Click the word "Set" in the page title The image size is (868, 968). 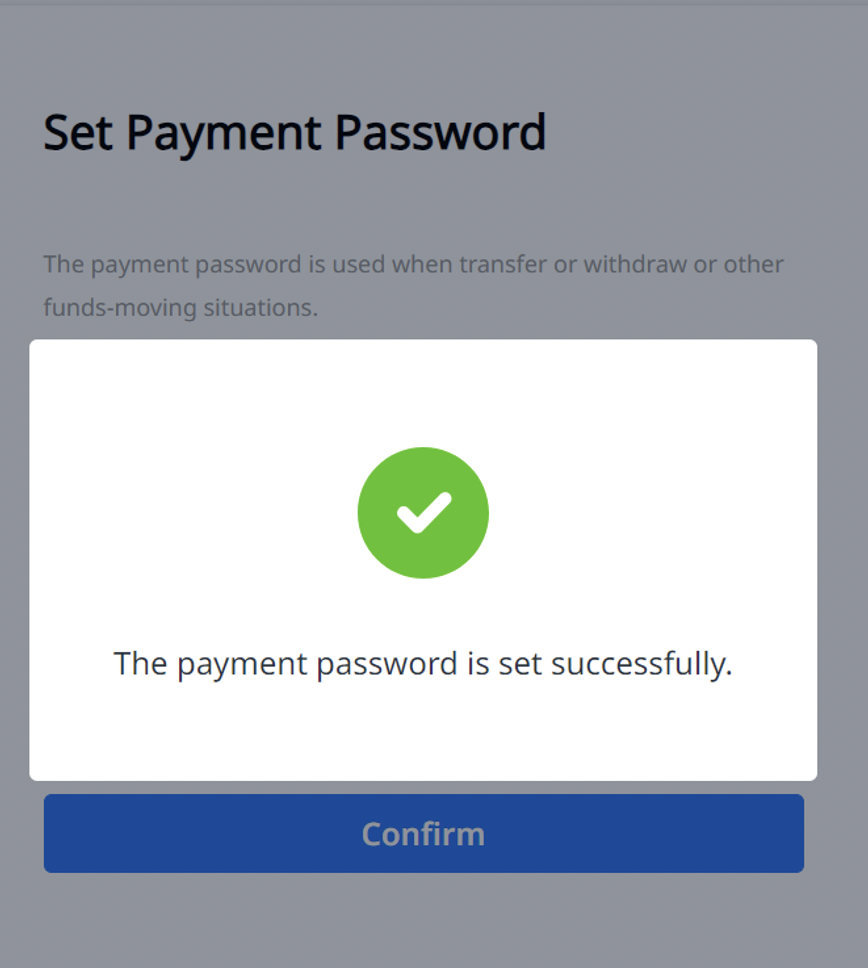point(78,132)
